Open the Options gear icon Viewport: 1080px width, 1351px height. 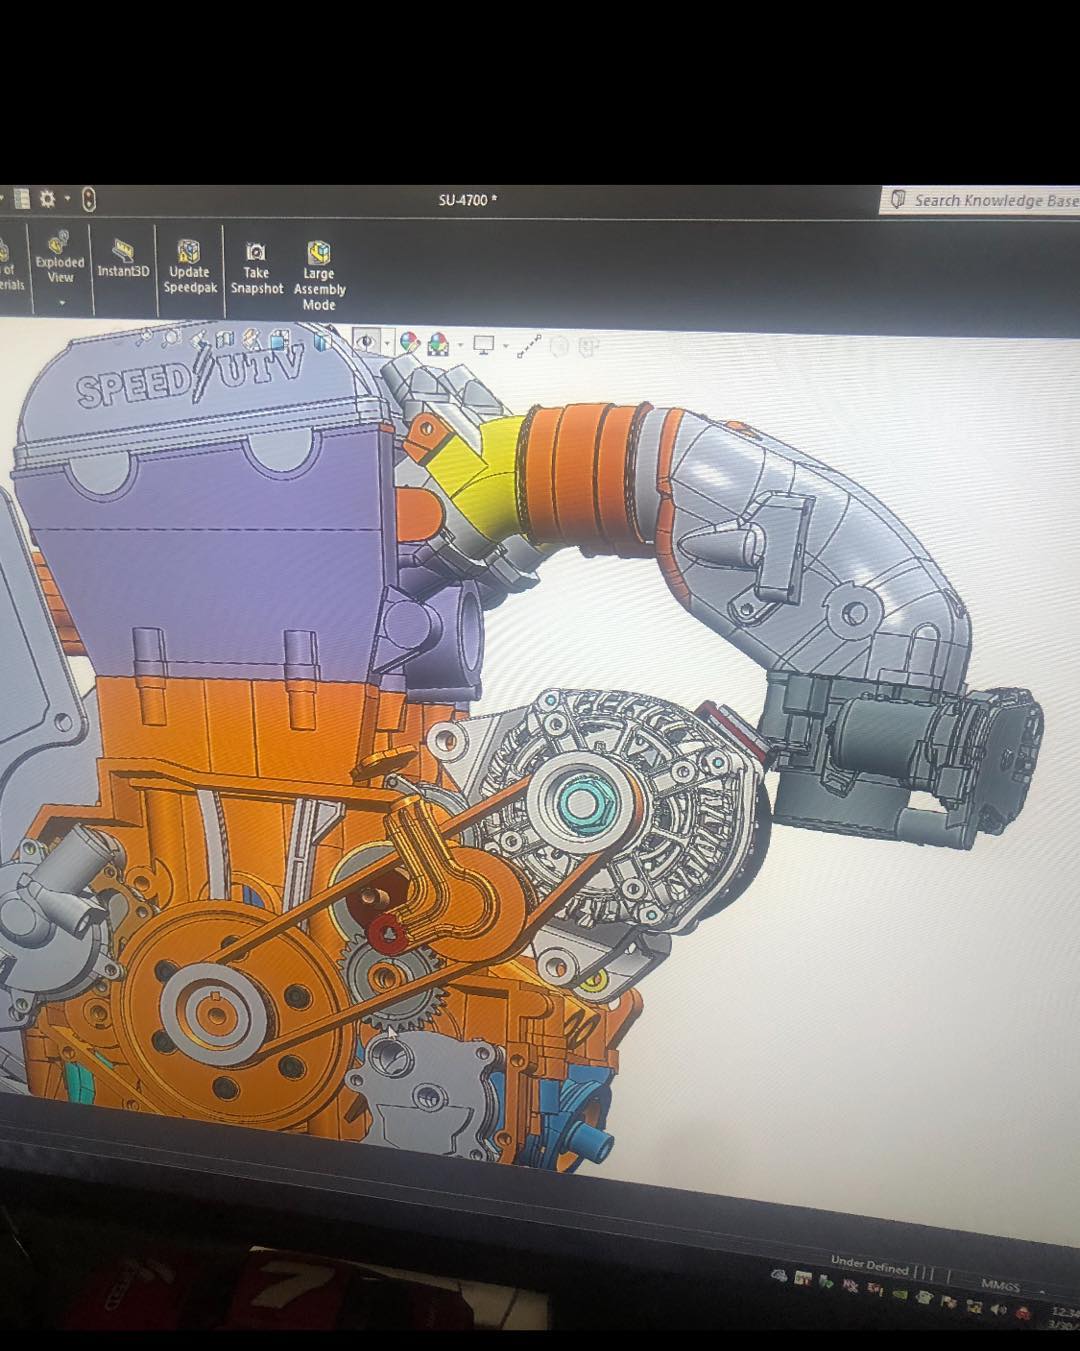click(47, 199)
